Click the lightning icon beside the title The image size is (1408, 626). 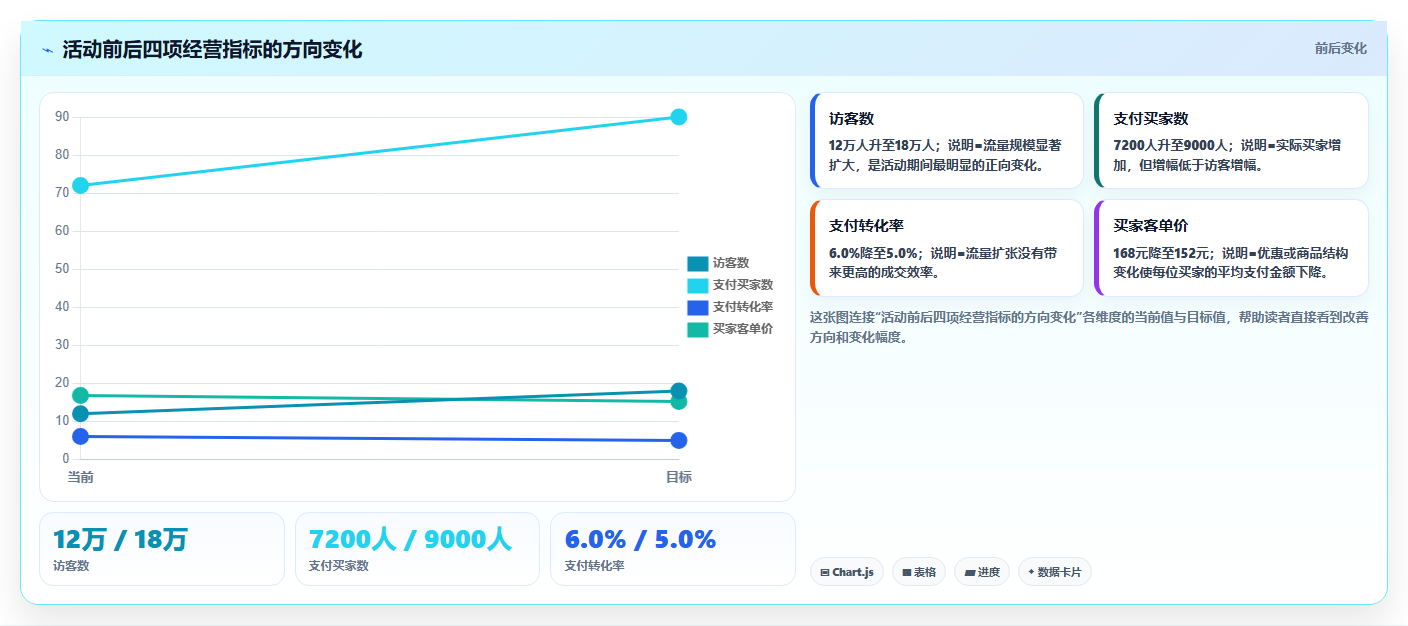click(x=47, y=50)
